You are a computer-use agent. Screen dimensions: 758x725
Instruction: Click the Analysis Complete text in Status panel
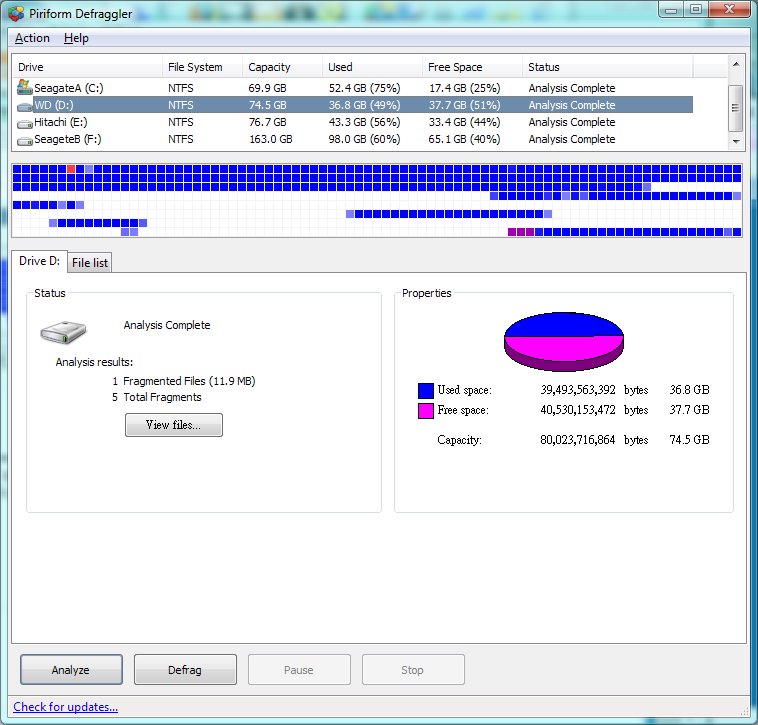tap(167, 325)
